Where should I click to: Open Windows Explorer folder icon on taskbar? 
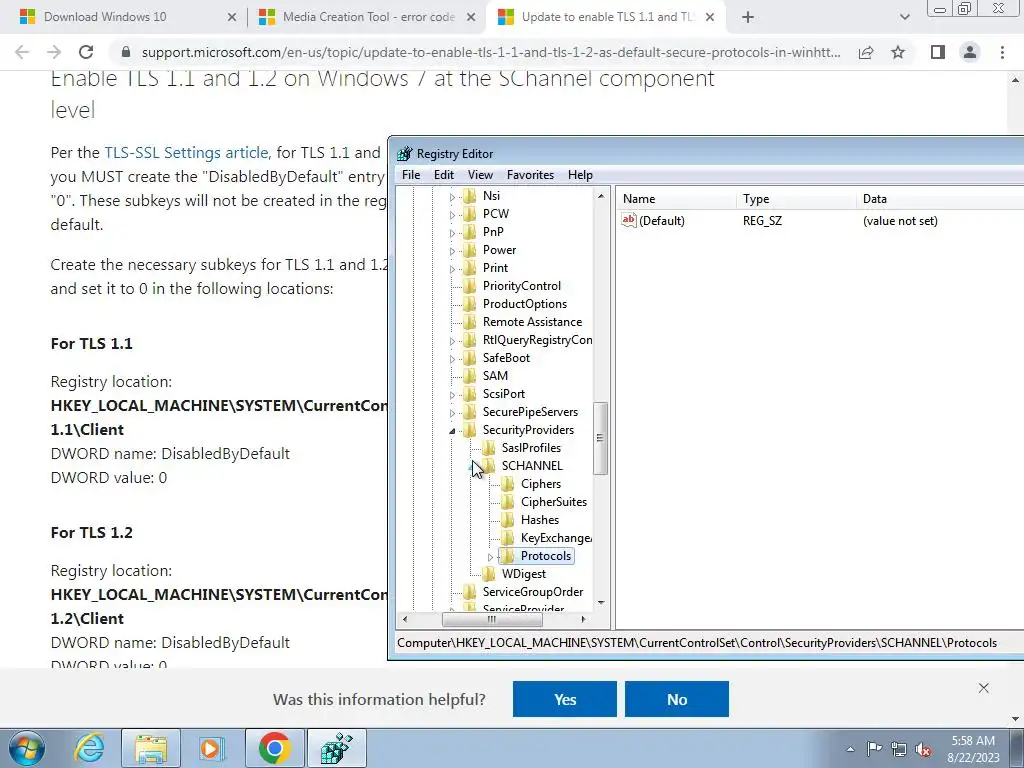tap(151, 748)
